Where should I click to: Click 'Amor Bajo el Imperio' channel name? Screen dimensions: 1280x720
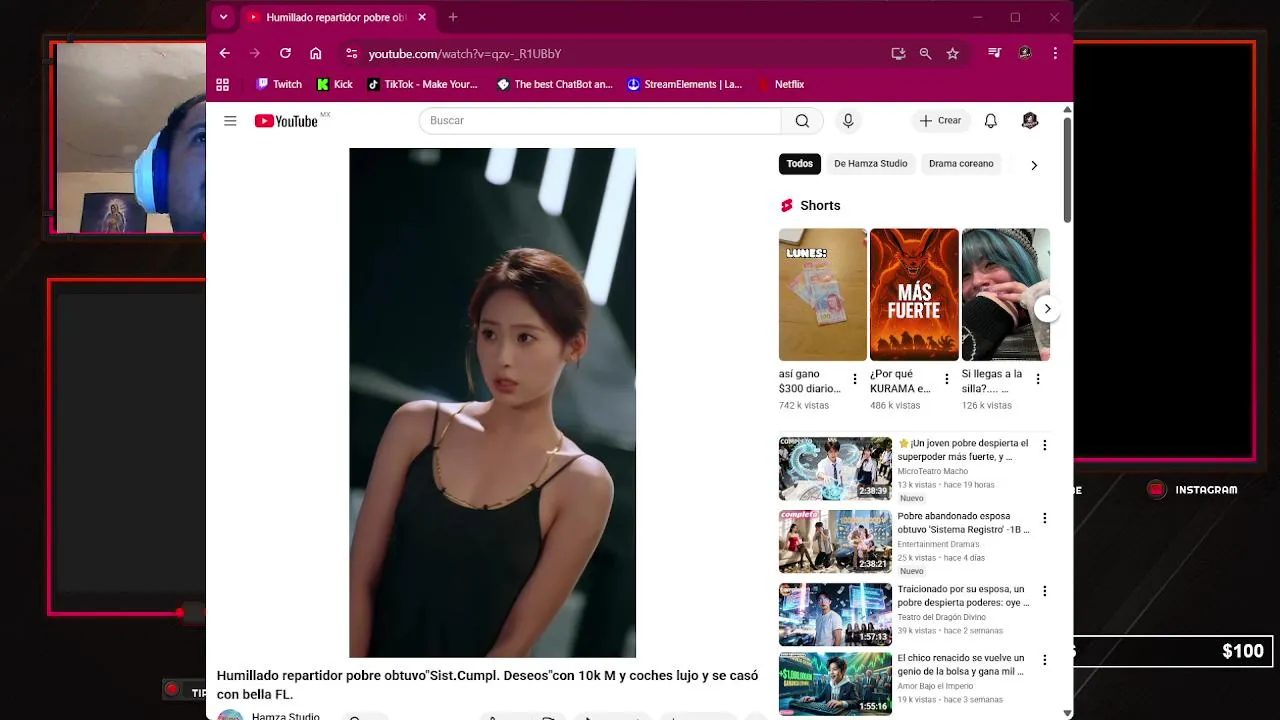(x=935, y=686)
